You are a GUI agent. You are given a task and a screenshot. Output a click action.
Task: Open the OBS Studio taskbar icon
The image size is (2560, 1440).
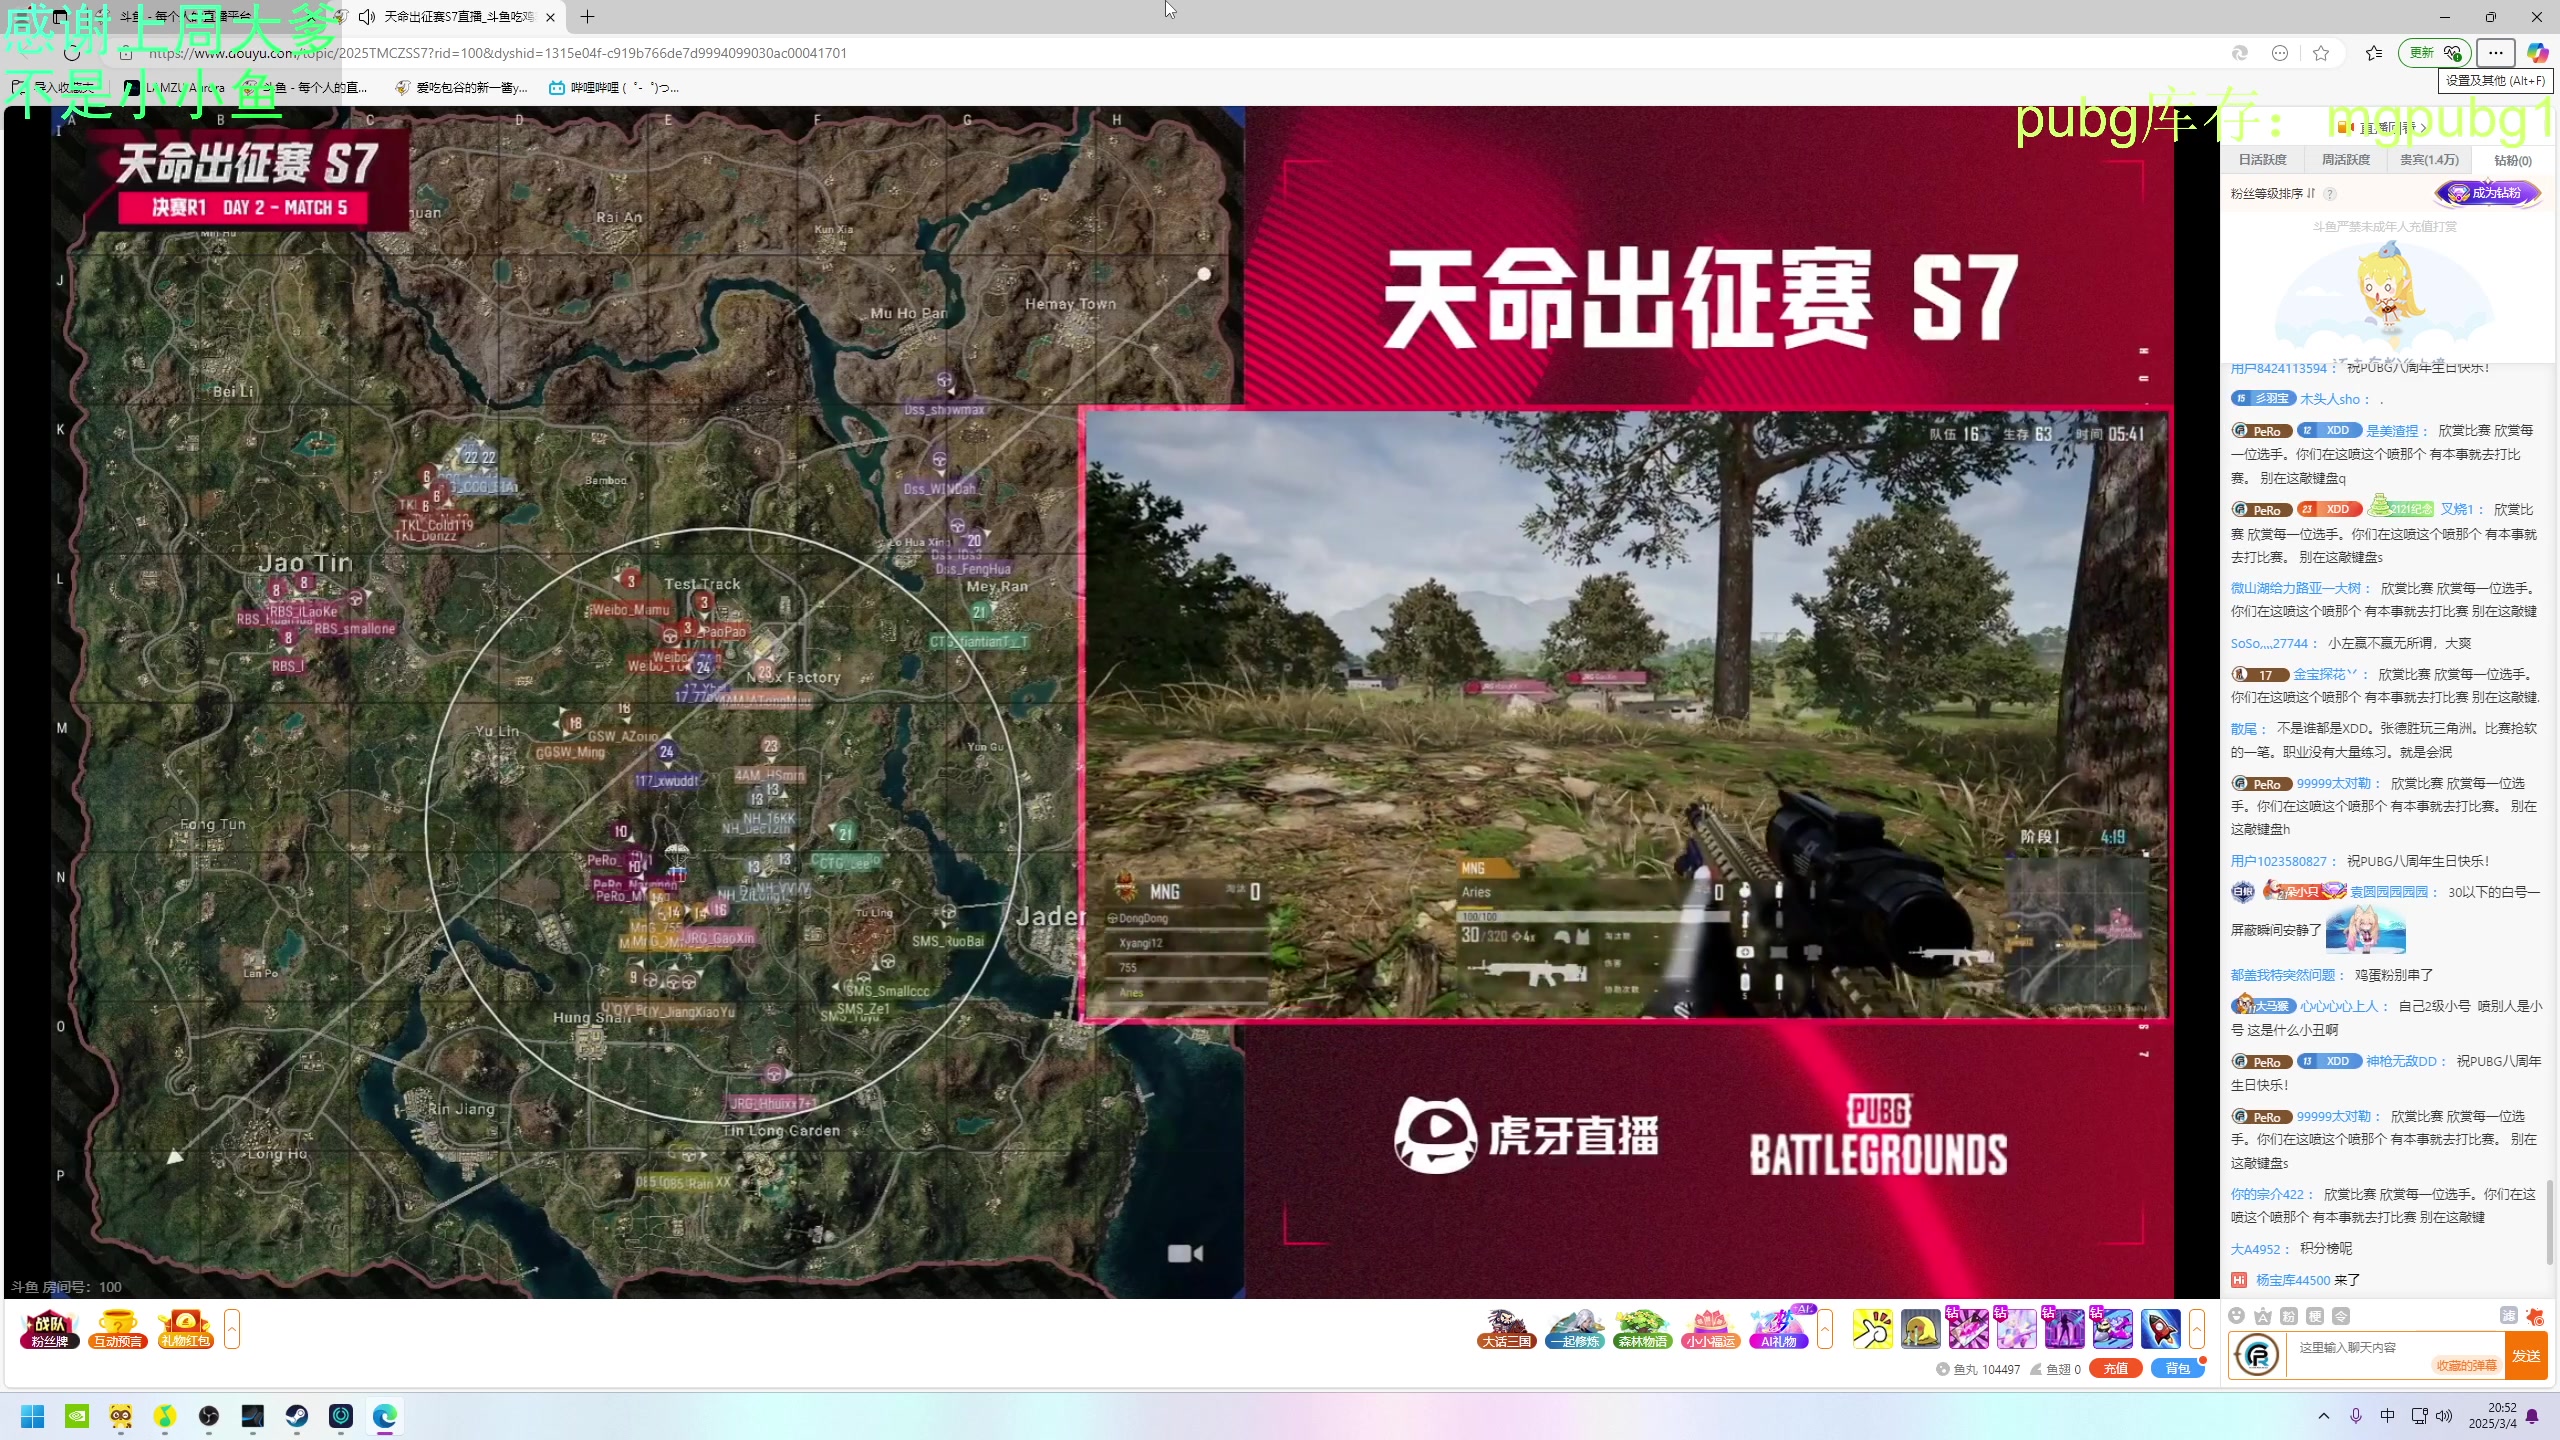tap(209, 1416)
